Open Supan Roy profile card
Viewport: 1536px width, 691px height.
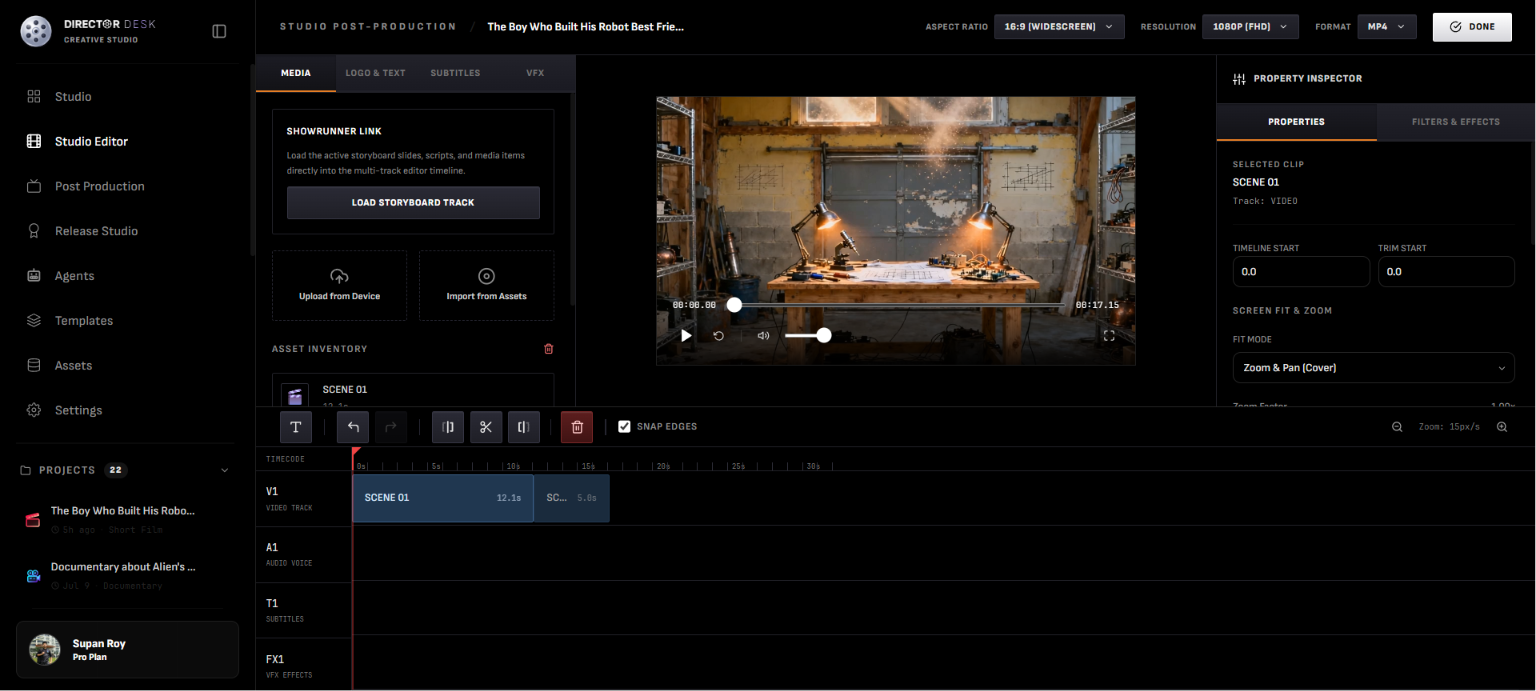[x=127, y=650]
